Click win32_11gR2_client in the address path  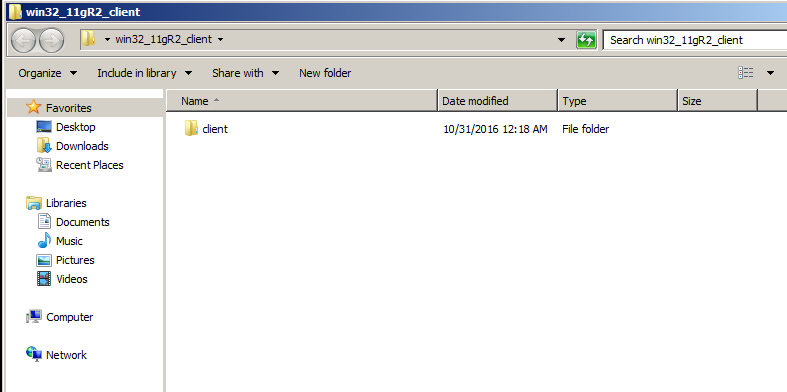[164, 39]
